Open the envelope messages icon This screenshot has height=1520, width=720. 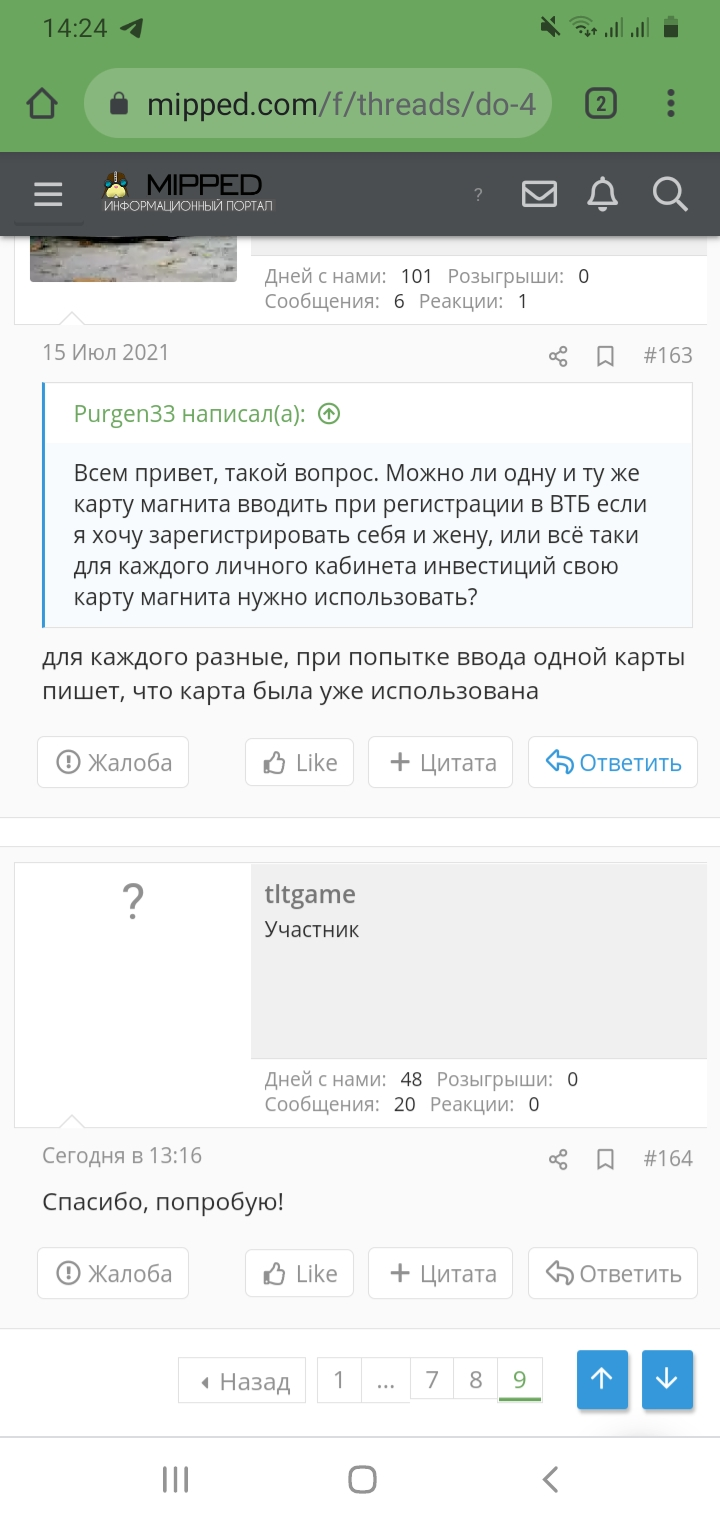pyautogui.click(x=539, y=194)
